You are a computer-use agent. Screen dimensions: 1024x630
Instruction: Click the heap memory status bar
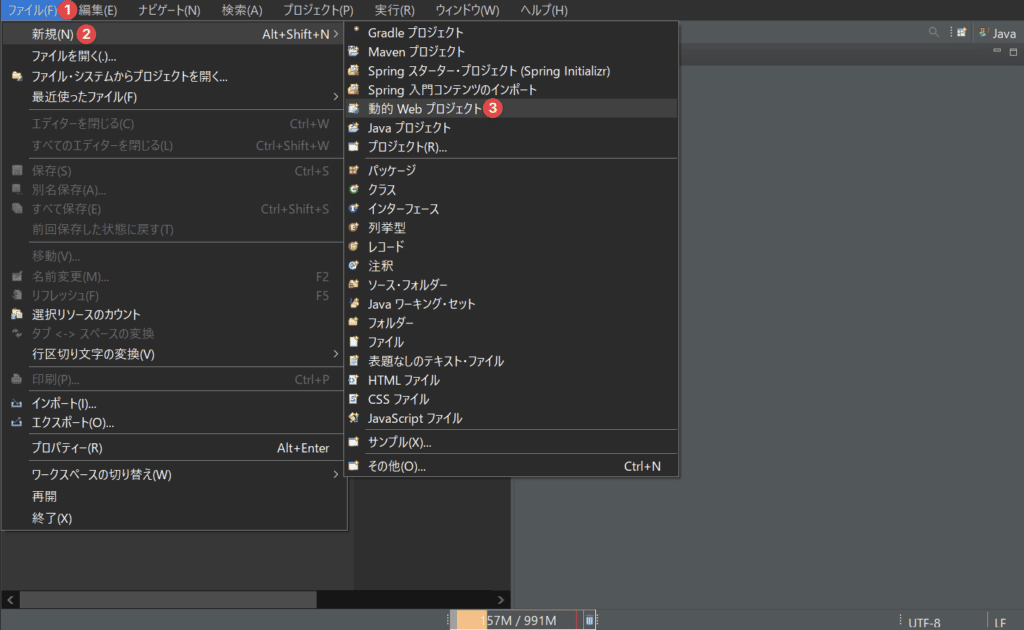pos(514,621)
